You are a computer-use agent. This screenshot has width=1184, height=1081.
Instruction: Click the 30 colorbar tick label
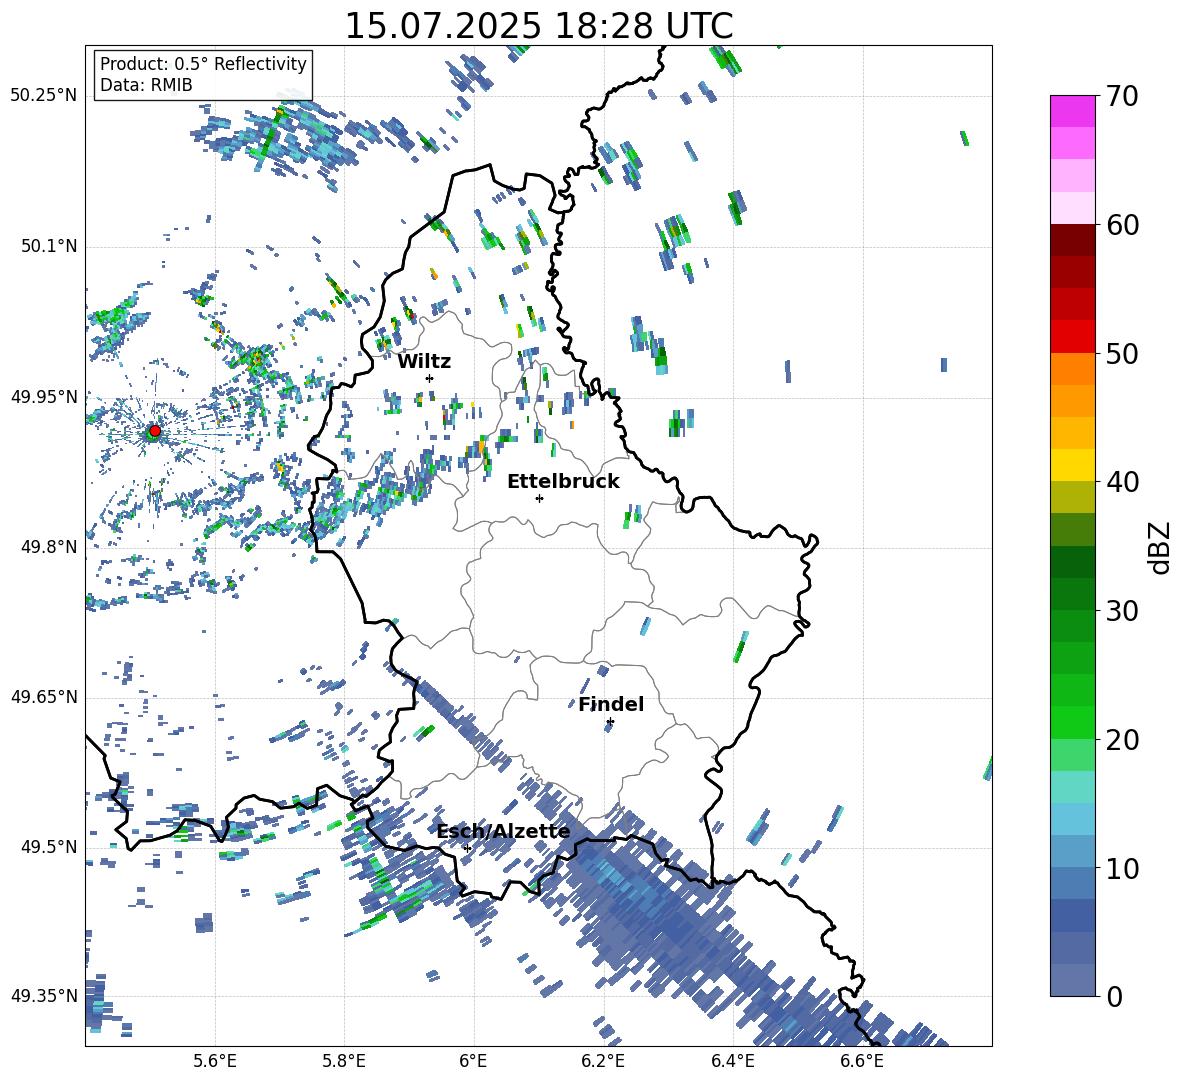coord(1122,611)
